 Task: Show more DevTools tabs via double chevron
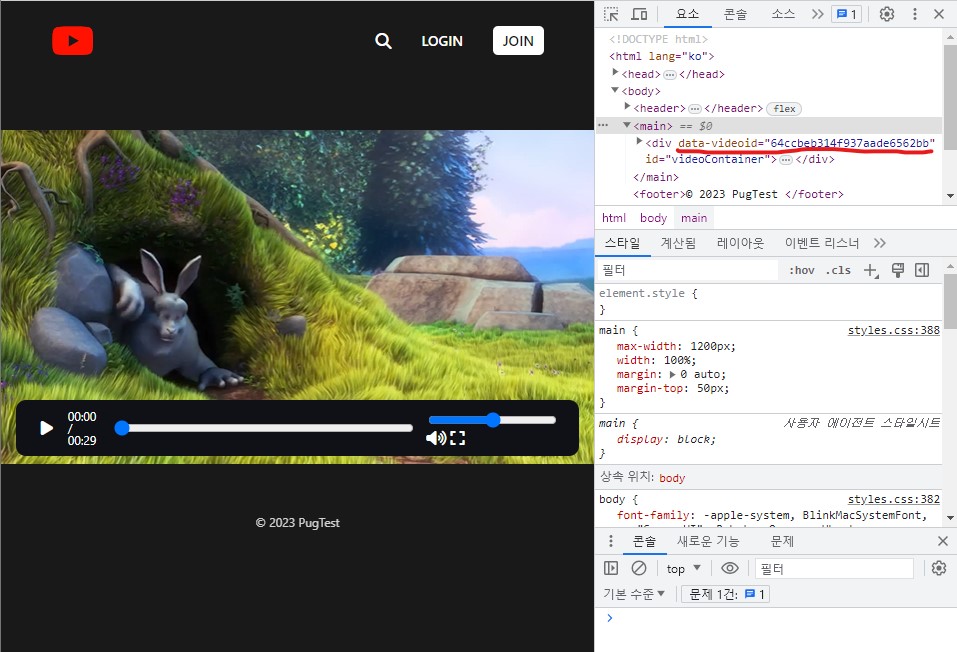tap(817, 14)
